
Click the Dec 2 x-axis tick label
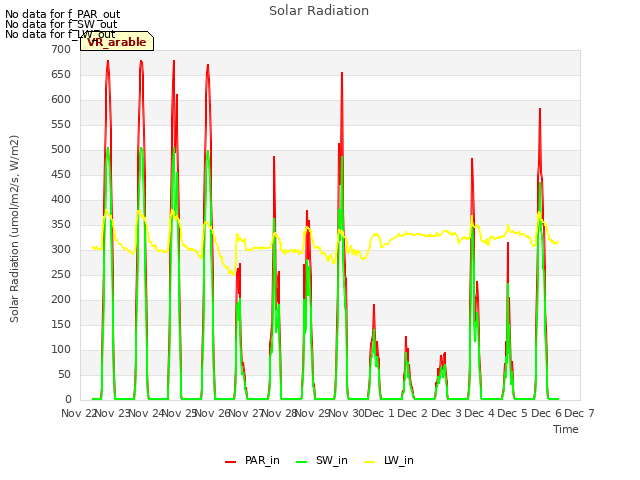pos(413,413)
